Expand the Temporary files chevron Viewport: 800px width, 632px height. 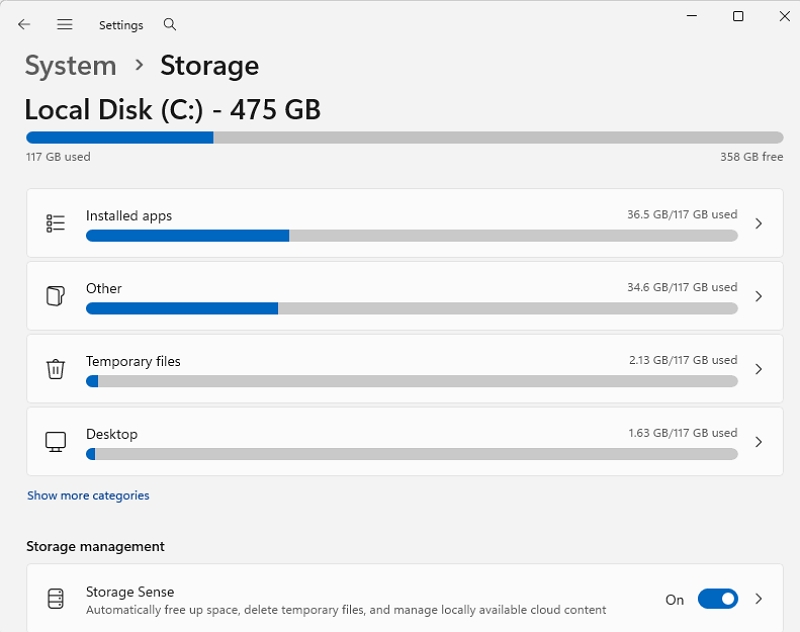click(x=759, y=369)
